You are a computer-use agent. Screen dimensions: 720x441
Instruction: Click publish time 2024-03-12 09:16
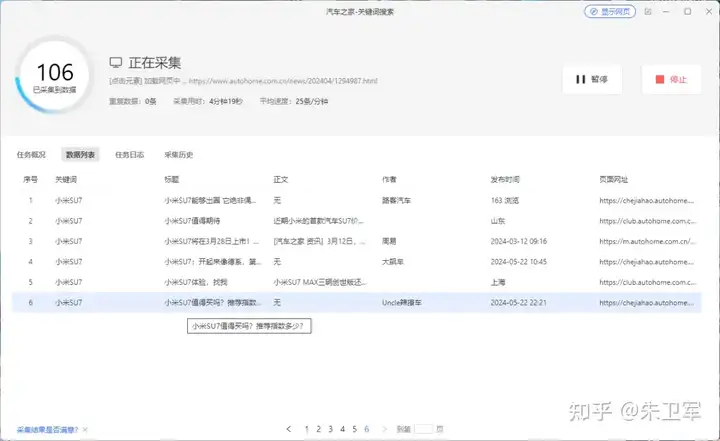click(518, 242)
